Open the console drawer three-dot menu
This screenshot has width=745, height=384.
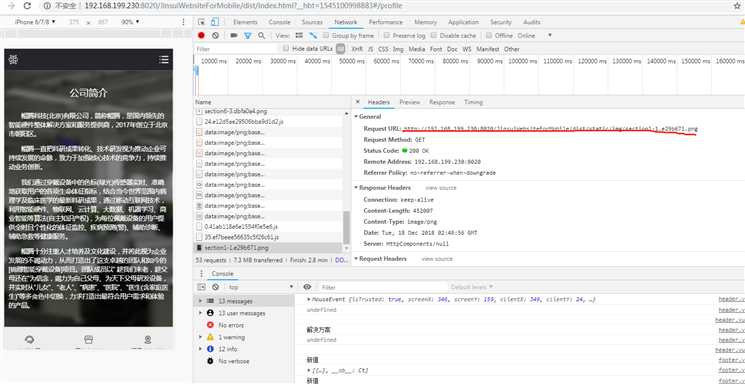(201, 274)
